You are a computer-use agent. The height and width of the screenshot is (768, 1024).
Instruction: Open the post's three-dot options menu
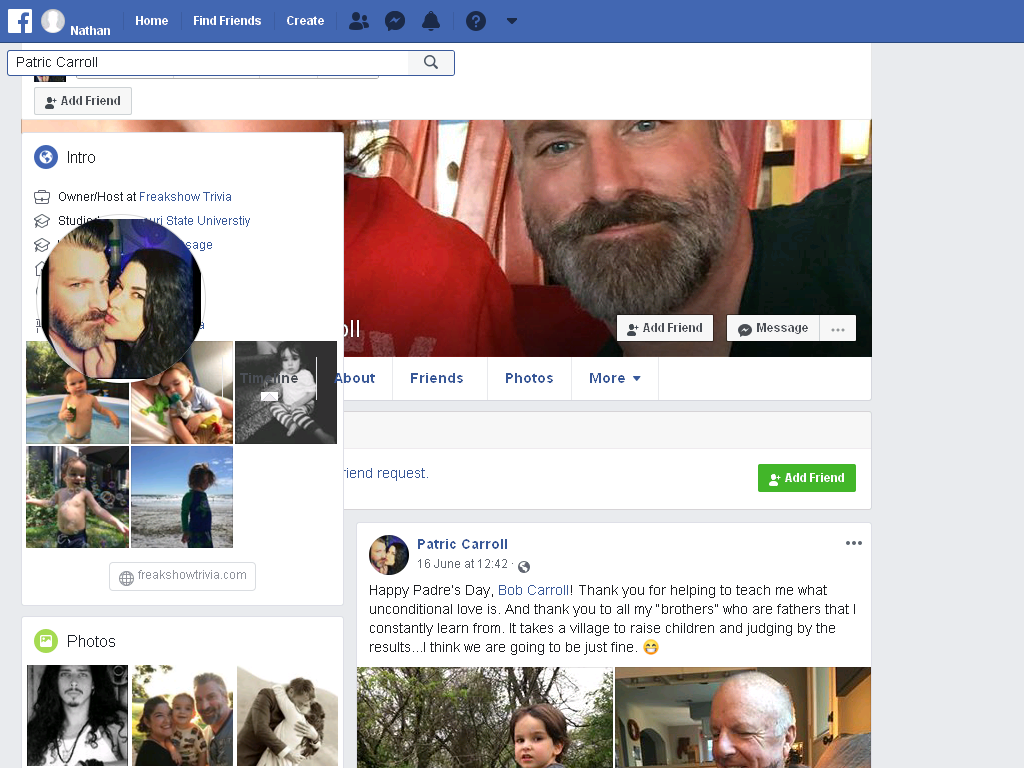(x=854, y=543)
